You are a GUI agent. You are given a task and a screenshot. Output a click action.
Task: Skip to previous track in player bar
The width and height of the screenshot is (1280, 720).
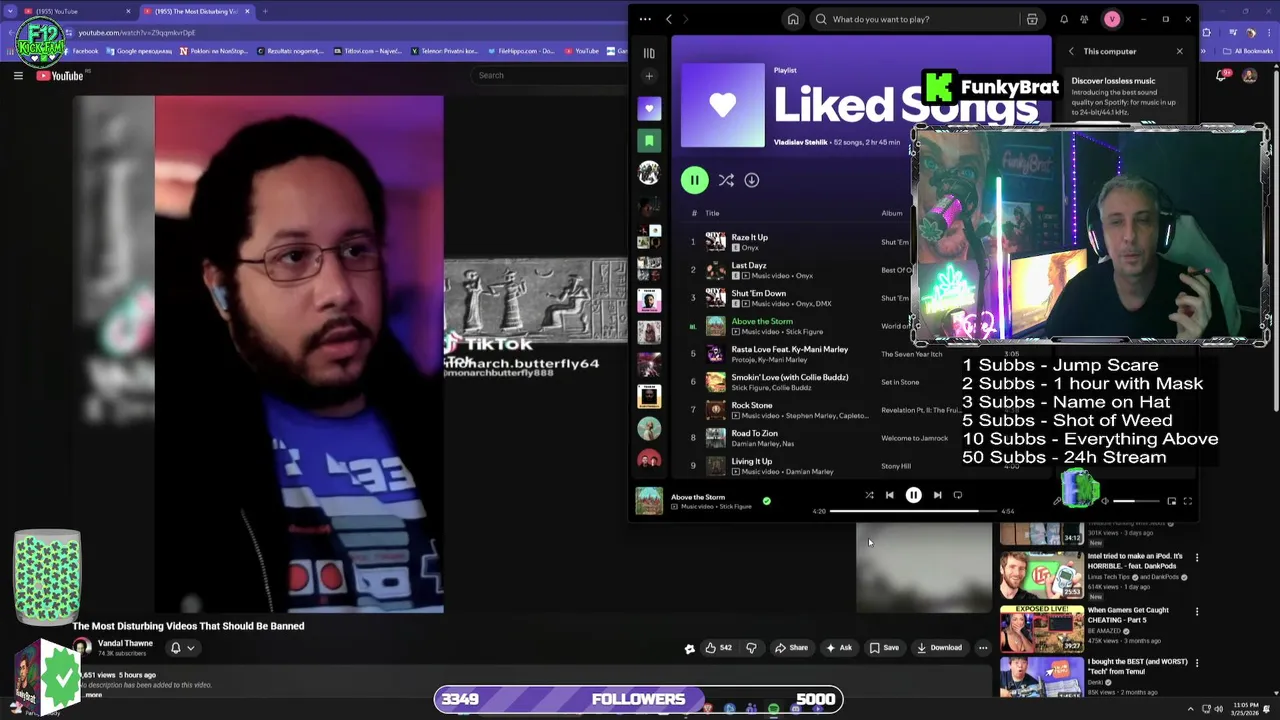(x=889, y=495)
